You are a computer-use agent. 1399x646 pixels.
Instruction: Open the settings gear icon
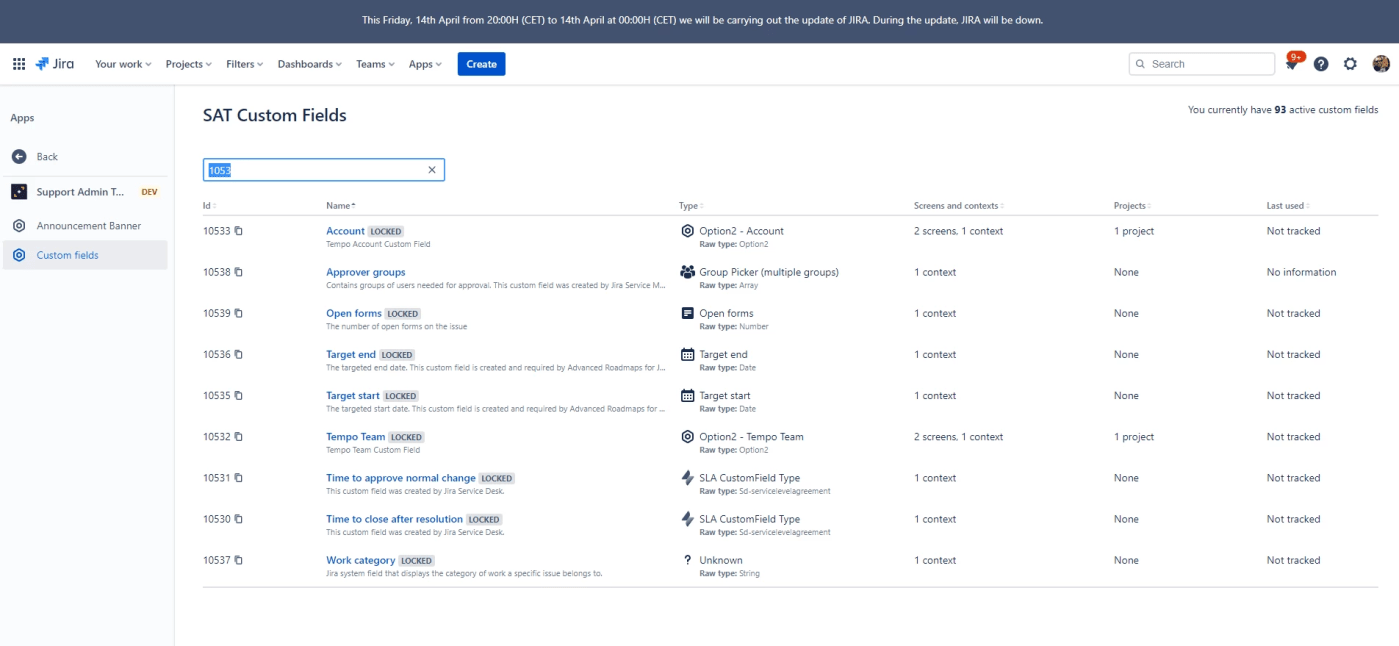pyautogui.click(x=1350, y=64)
